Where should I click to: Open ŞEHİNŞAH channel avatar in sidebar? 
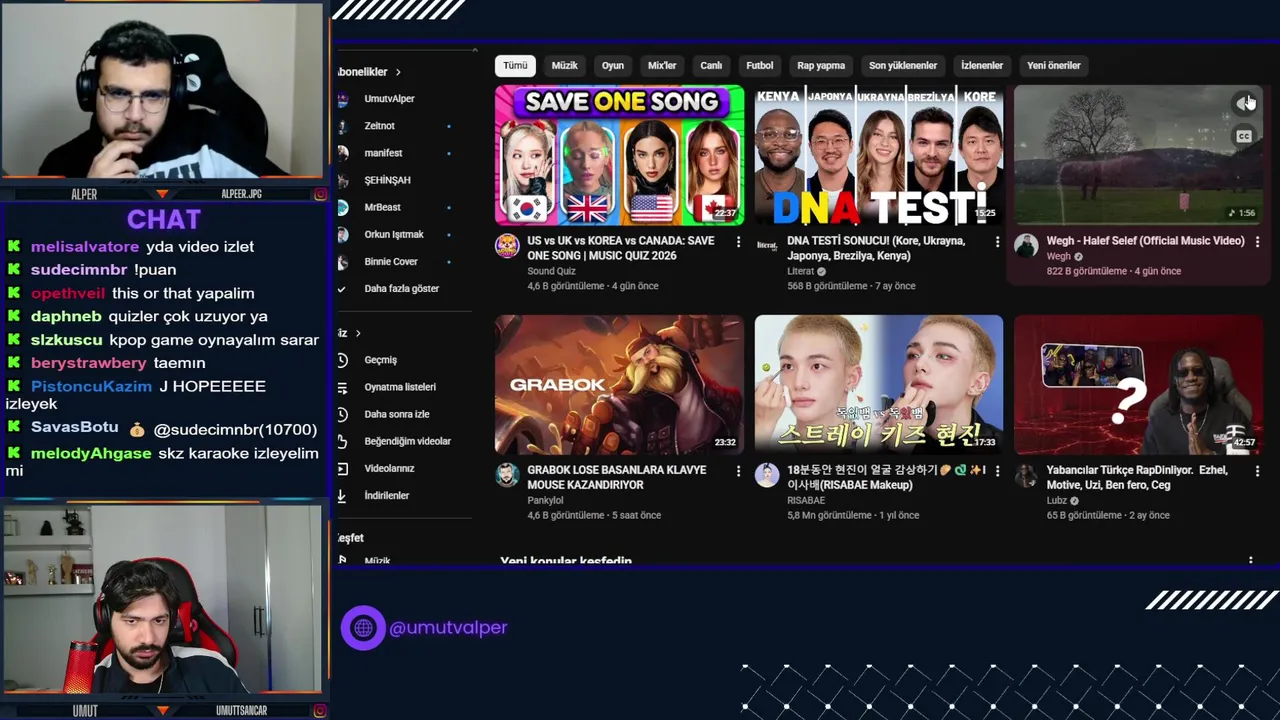(343, 180)
